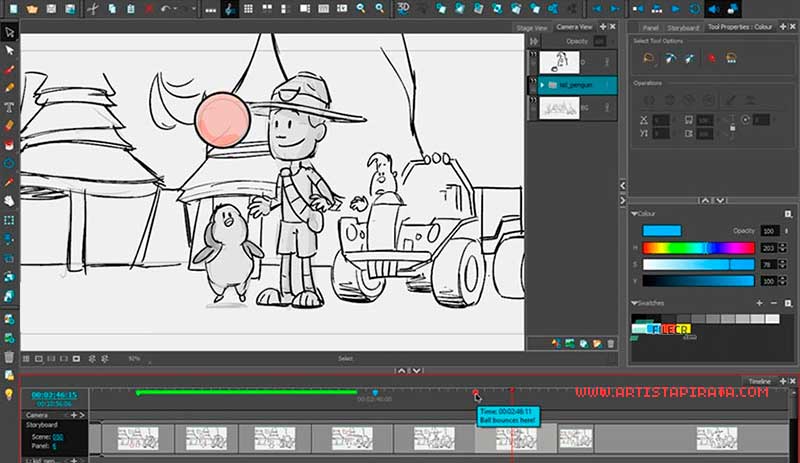This screenshot has height=463, width=800.
Task: Click the white swatch in Swatches row
Action: click(772, 319)
